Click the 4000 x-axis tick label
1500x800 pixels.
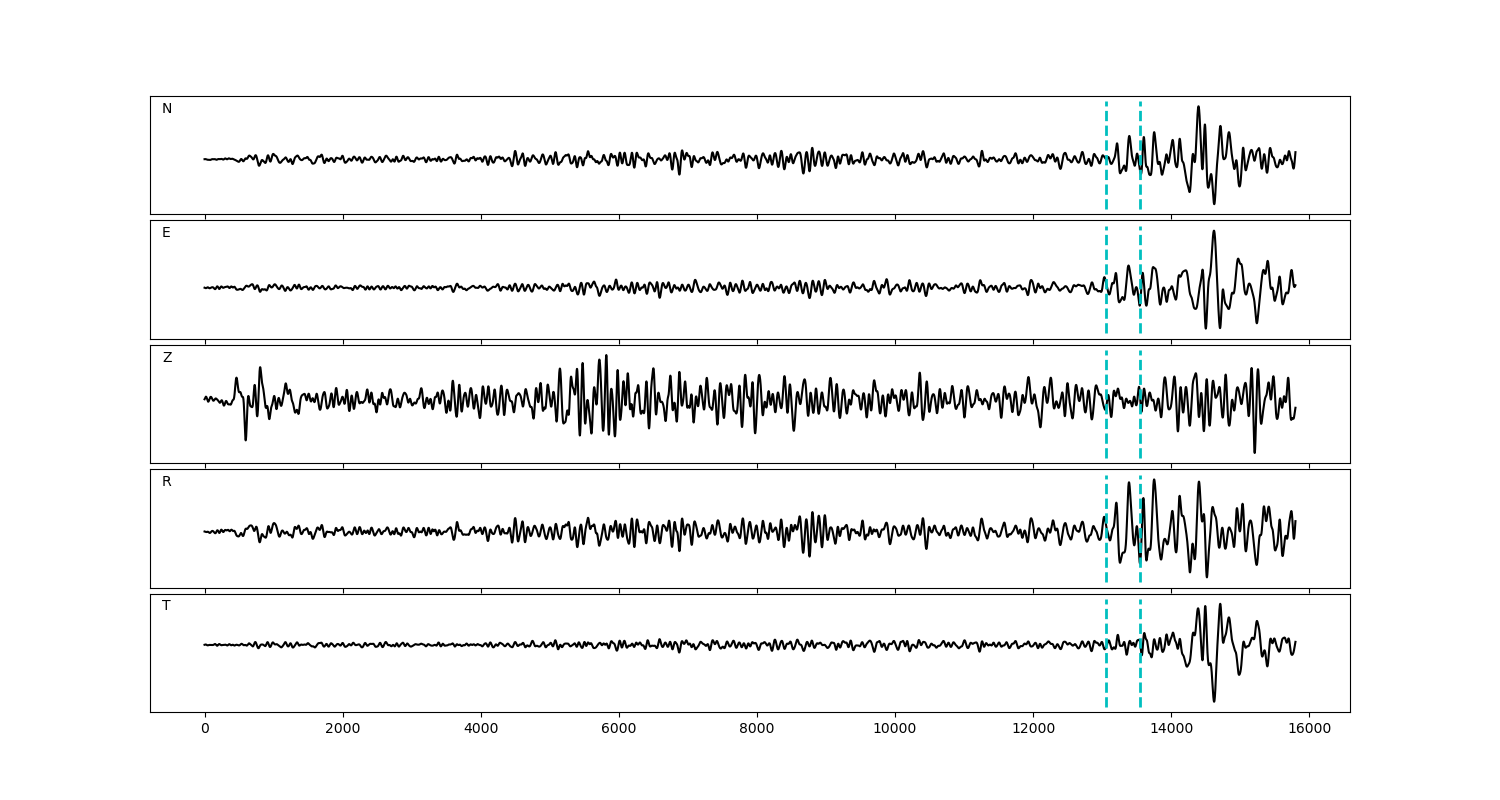(x=481, y=730)
